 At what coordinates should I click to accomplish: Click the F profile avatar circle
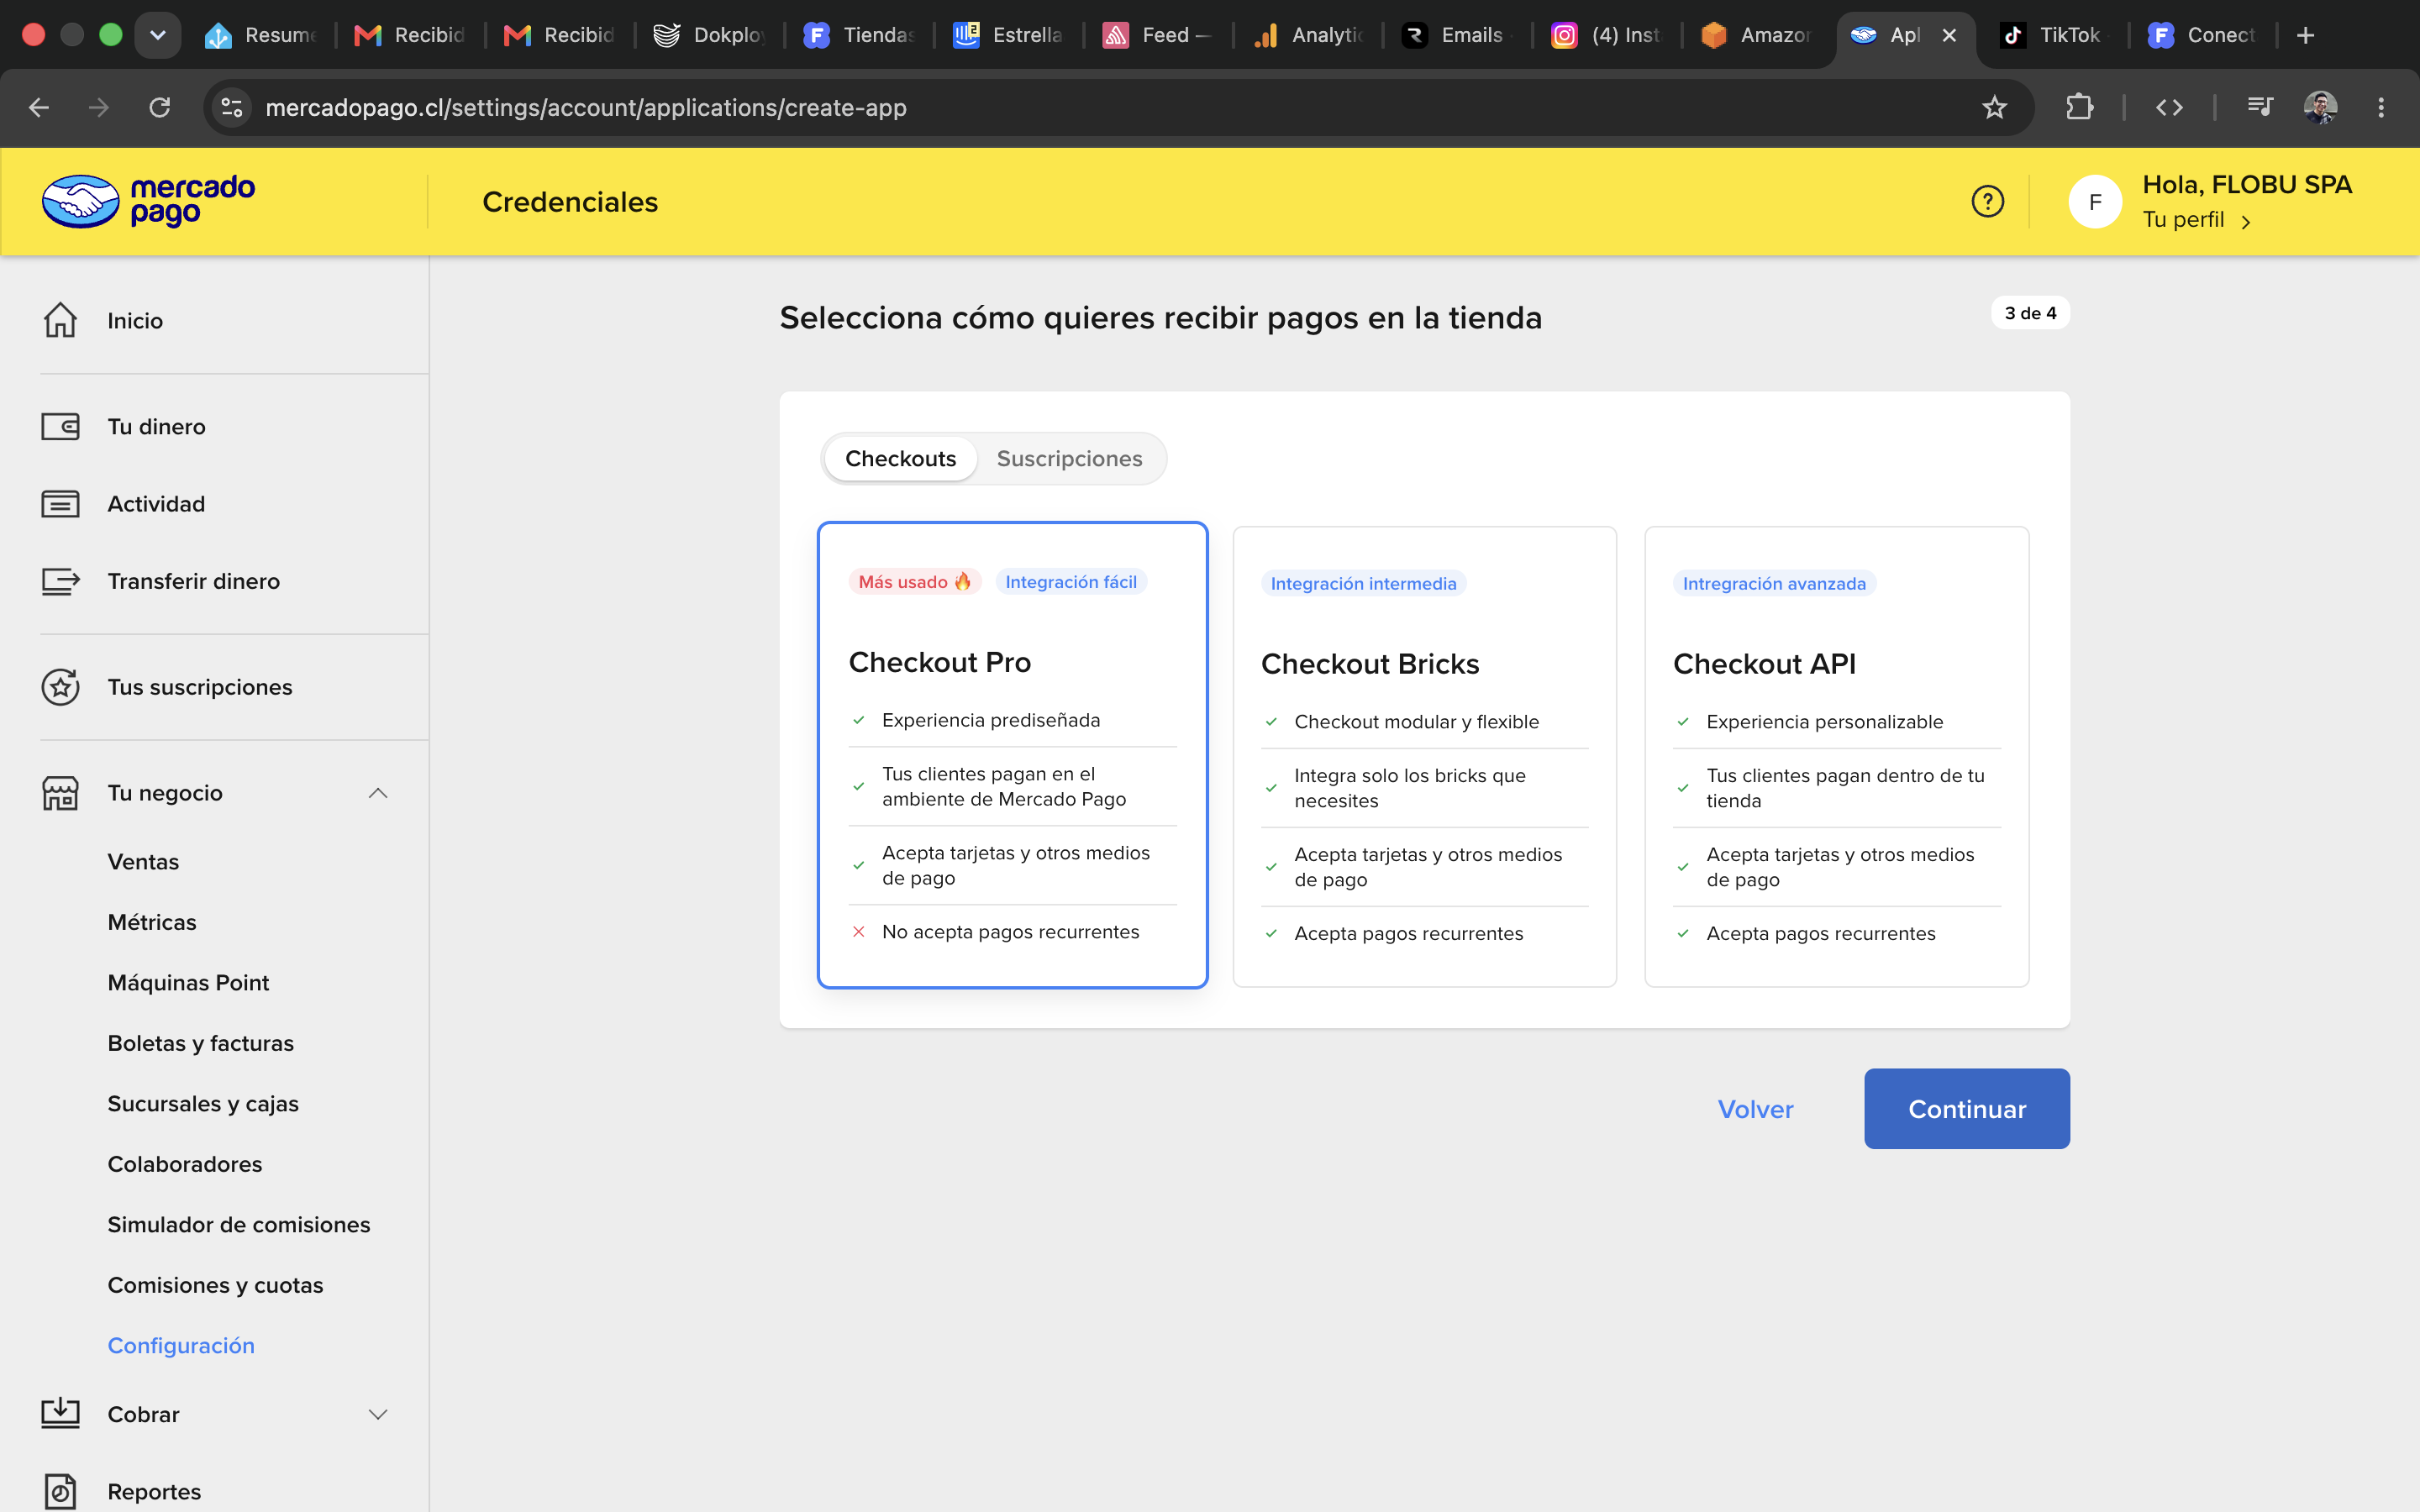coord(2095,201)
